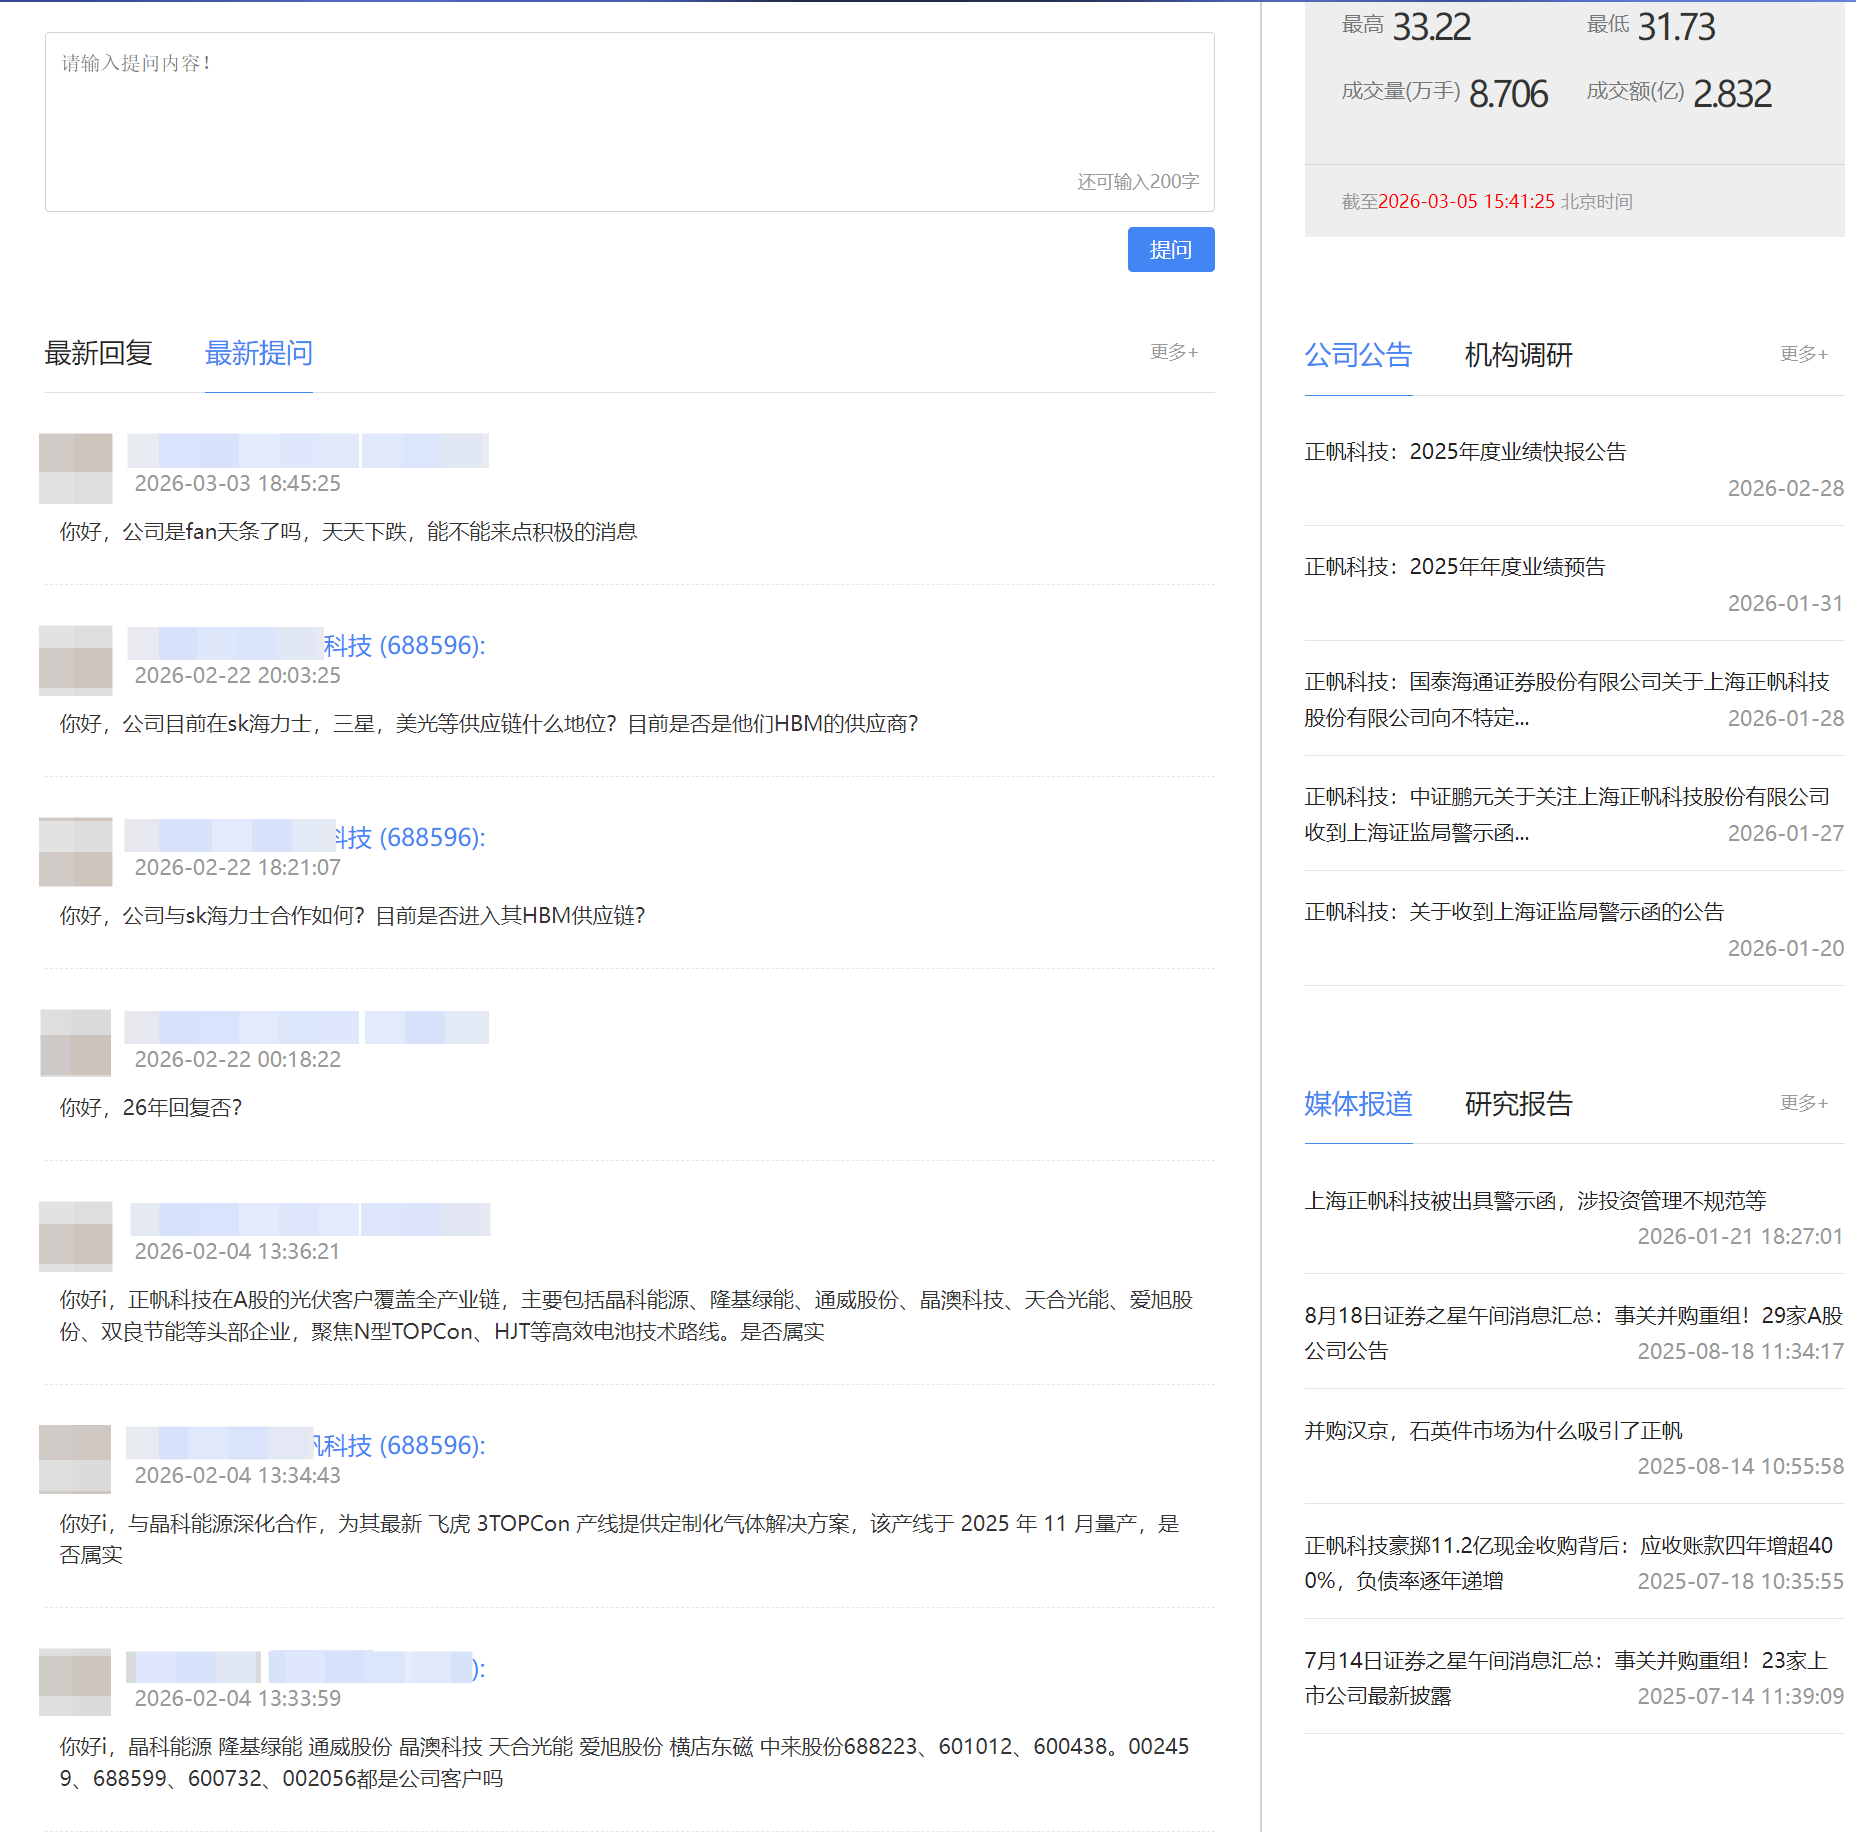The image size is (1856, 1848).
Task: Open 更多+ beside 机构调研
Action: pyautogui.click(x=1804, y=354)
